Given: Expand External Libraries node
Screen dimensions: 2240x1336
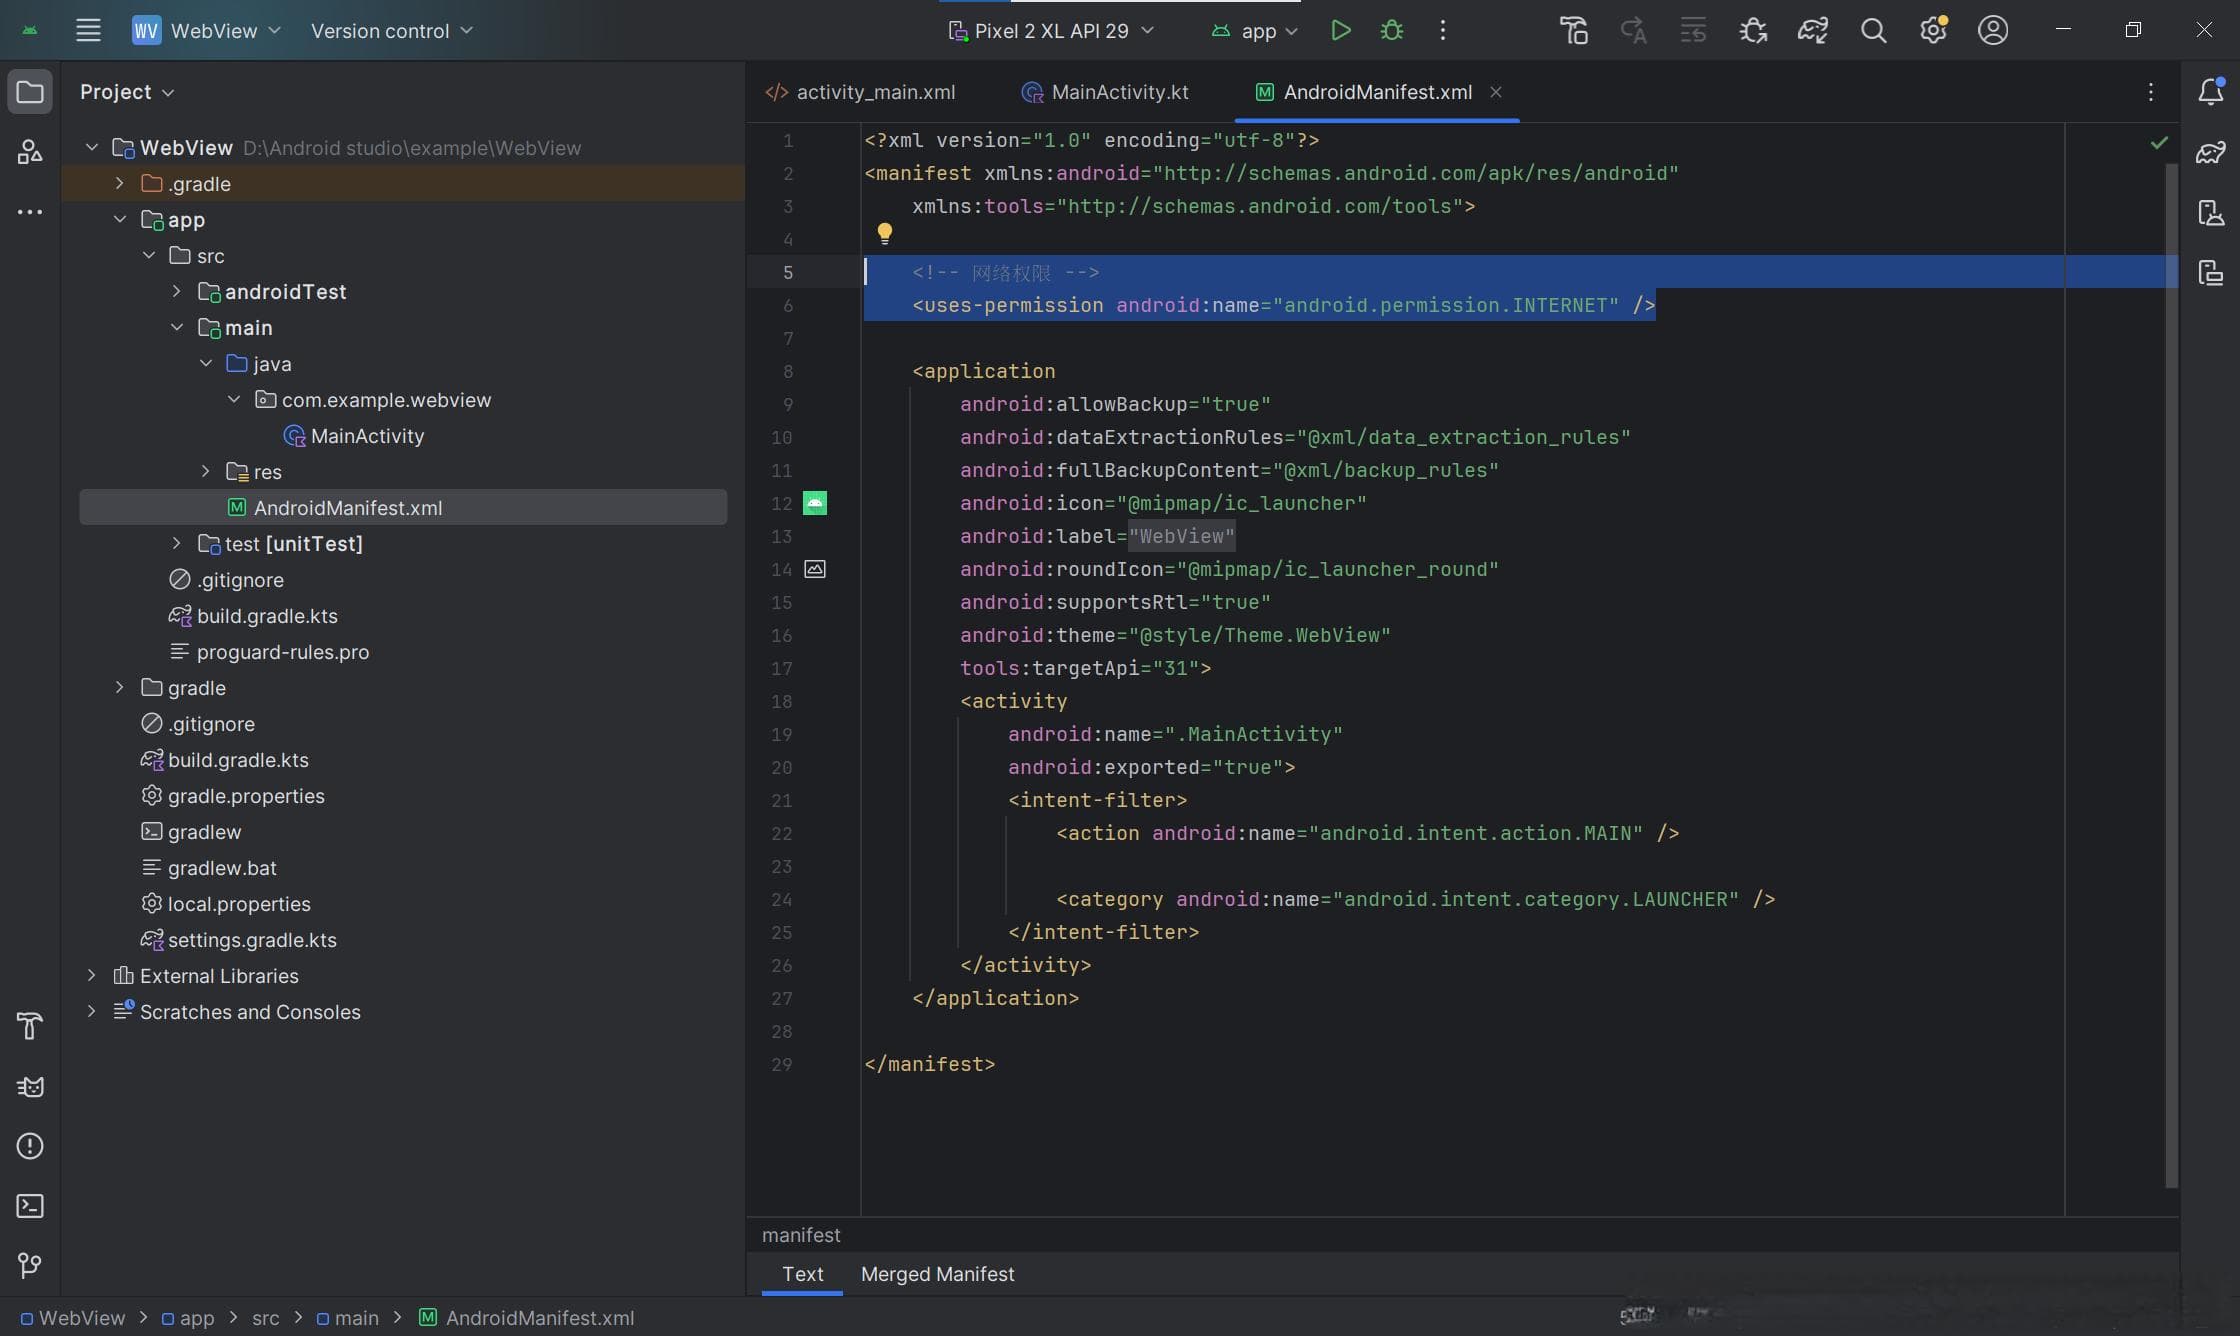Looking at the screenshot, I should 91,975.
